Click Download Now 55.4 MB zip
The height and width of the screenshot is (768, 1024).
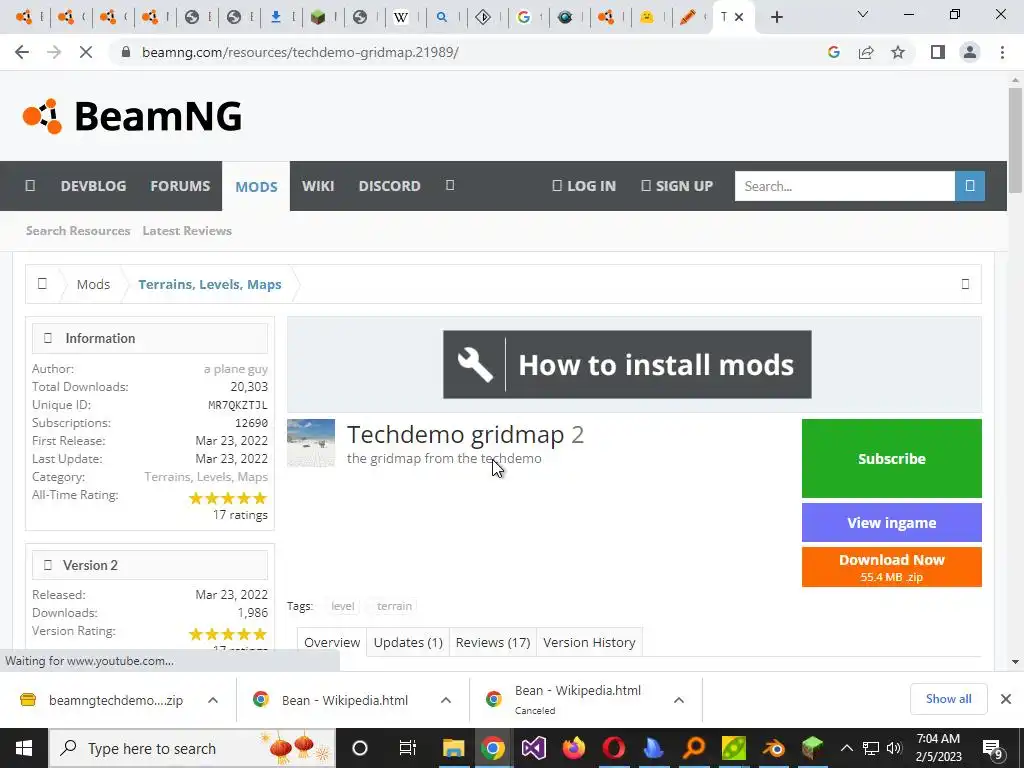(891, 567)
